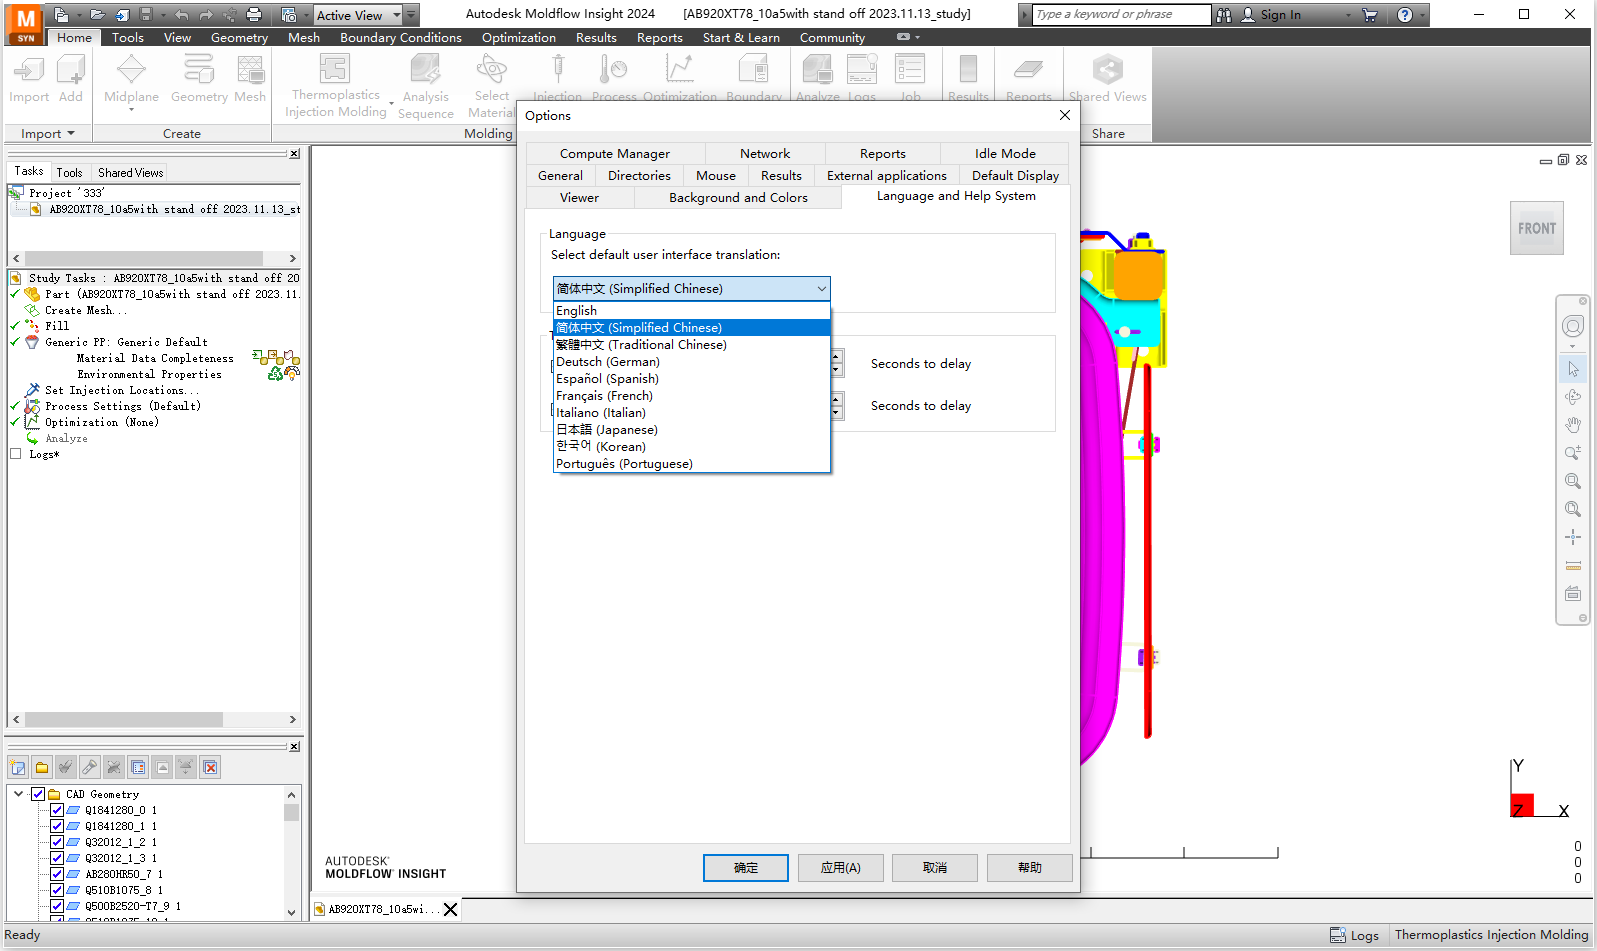Open the Boundary Conditions ribbon tab
1597x951 pixels.
pos(401,38)
